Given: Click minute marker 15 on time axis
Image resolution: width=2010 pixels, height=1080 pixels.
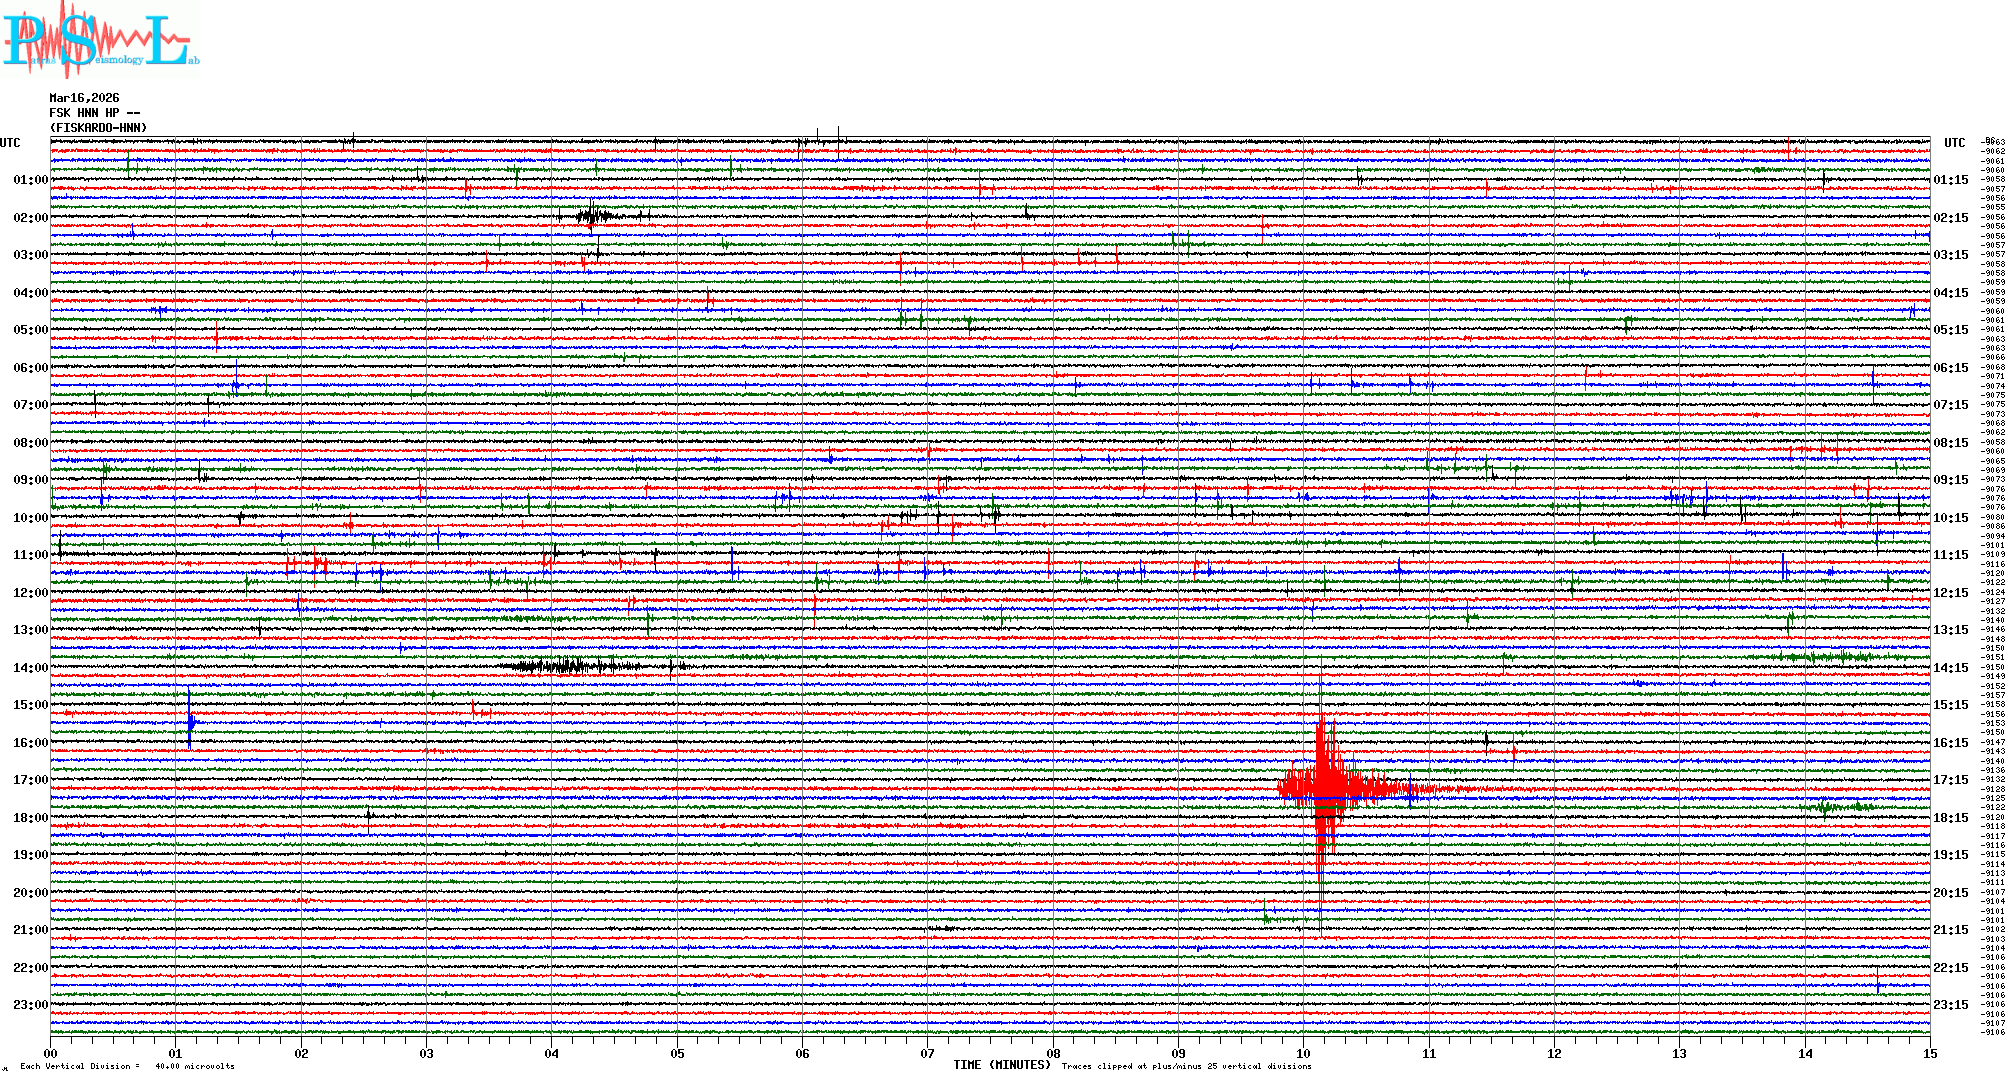Looking at the screenshot, I should [x=1929, y=1053].
